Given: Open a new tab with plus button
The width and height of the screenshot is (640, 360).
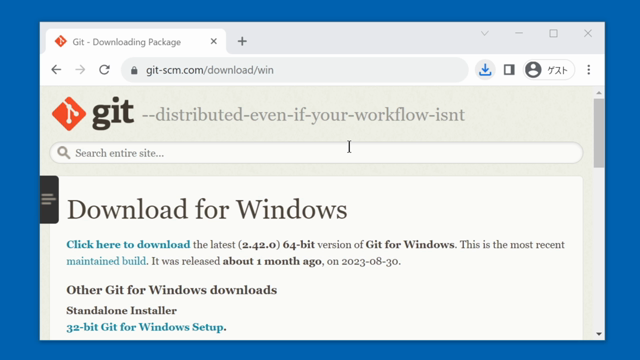Looking at the screenshot, I should (242, 41).
